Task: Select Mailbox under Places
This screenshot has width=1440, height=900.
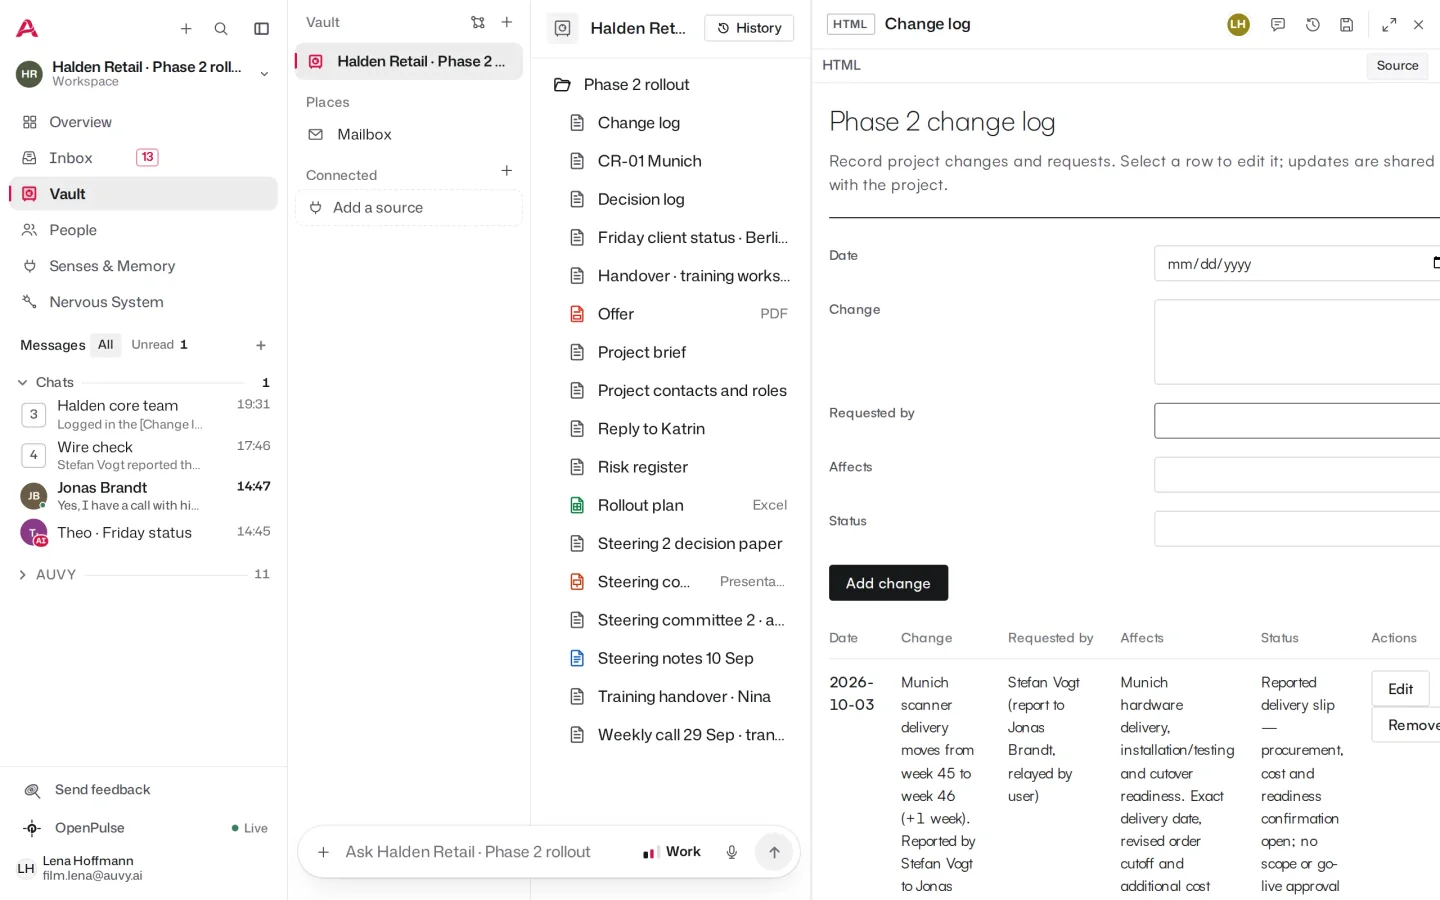Action: (408, 134)
